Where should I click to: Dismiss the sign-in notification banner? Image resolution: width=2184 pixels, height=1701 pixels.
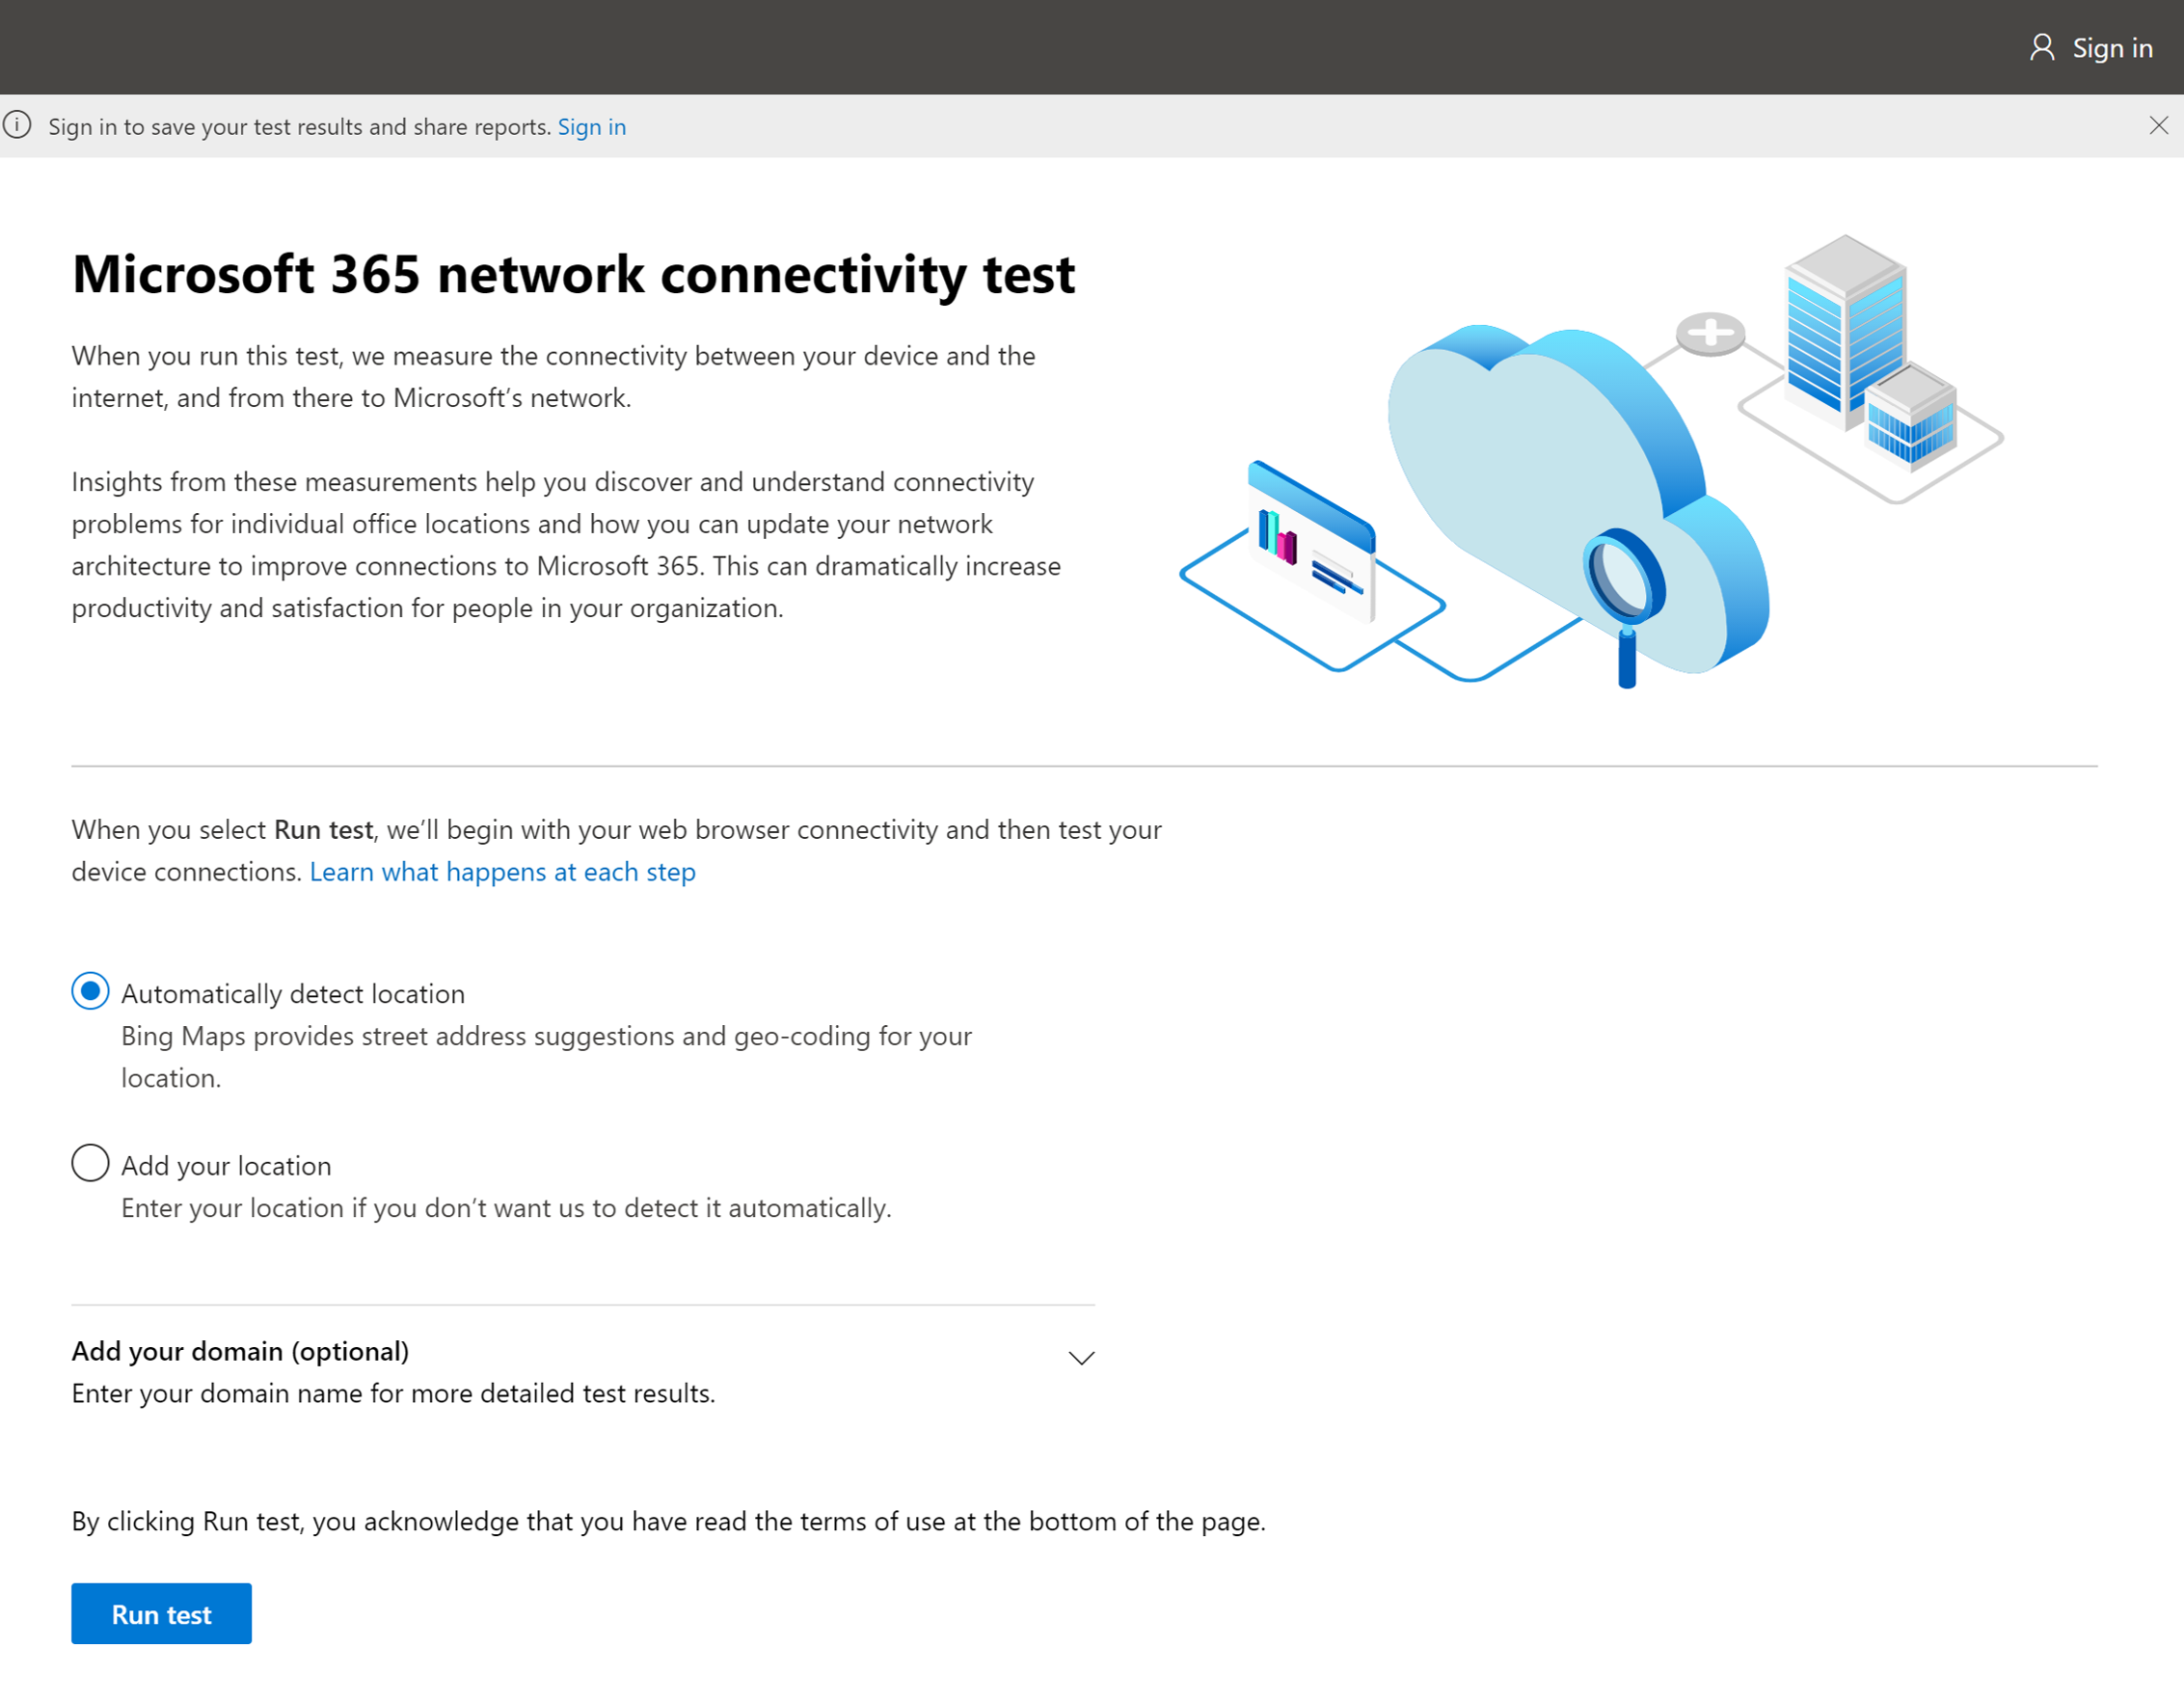coord(2158,125)
